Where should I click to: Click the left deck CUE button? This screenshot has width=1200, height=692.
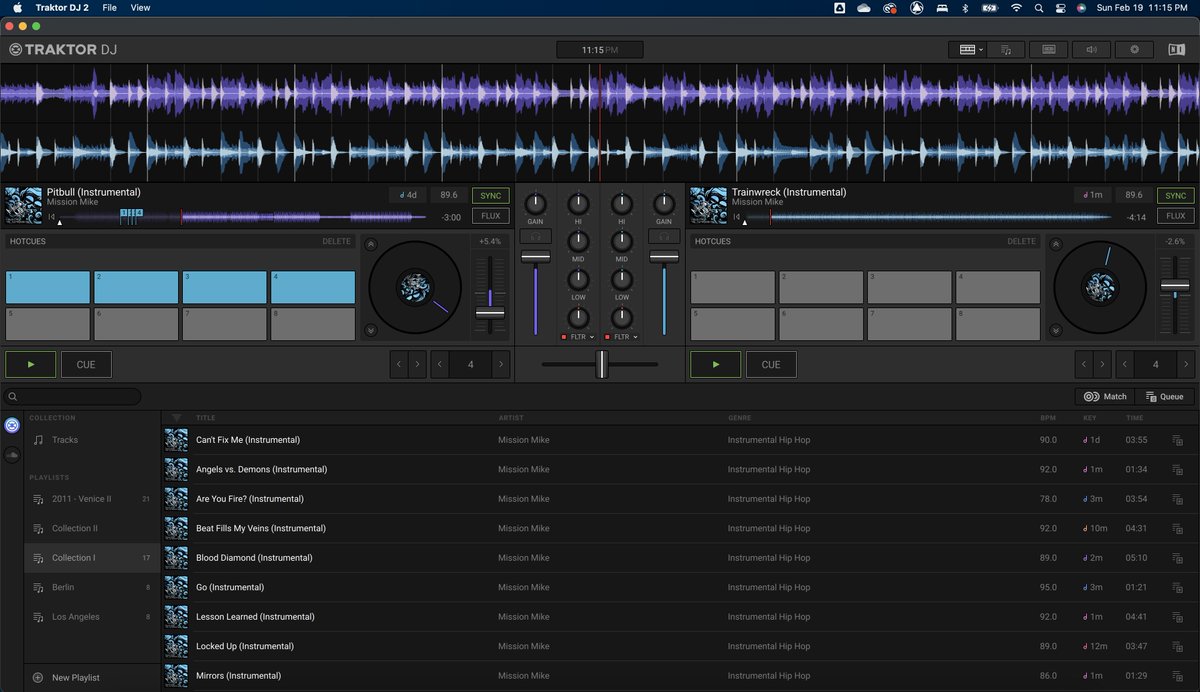86,365
